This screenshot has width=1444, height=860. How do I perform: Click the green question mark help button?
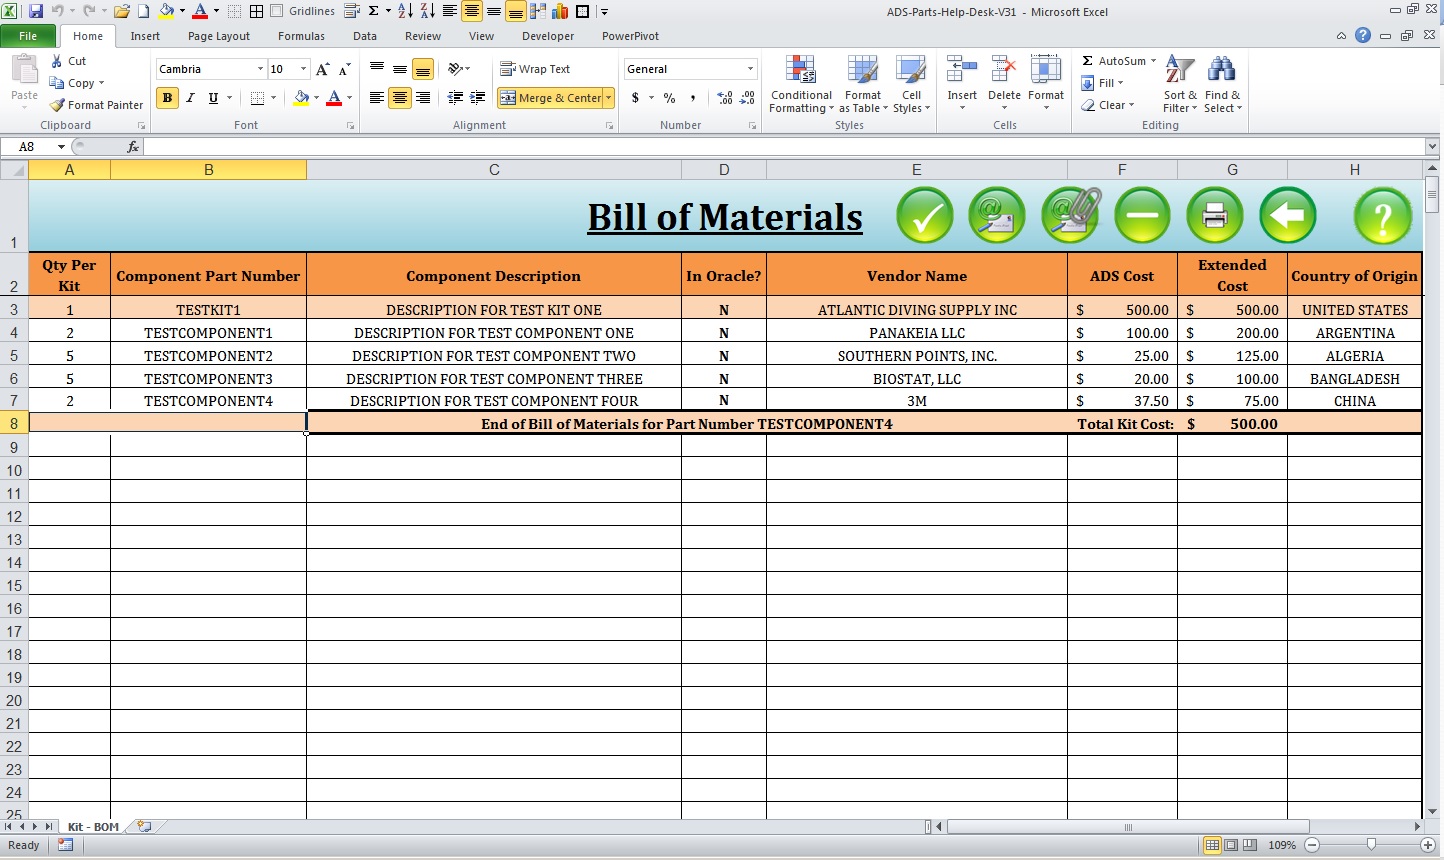[x=1383, y=215]
